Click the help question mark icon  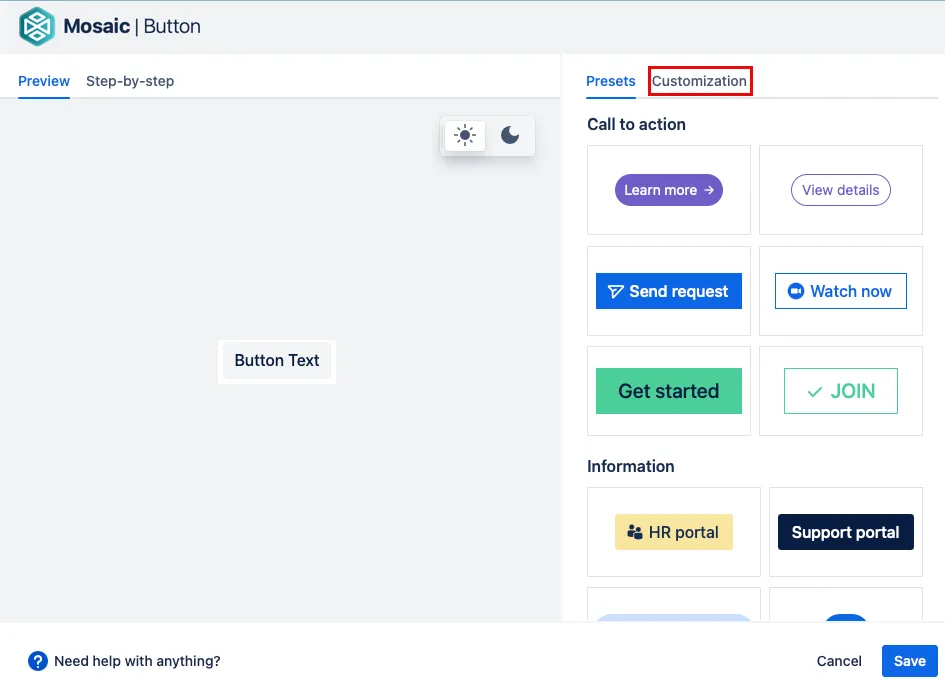tap(37, 661)
